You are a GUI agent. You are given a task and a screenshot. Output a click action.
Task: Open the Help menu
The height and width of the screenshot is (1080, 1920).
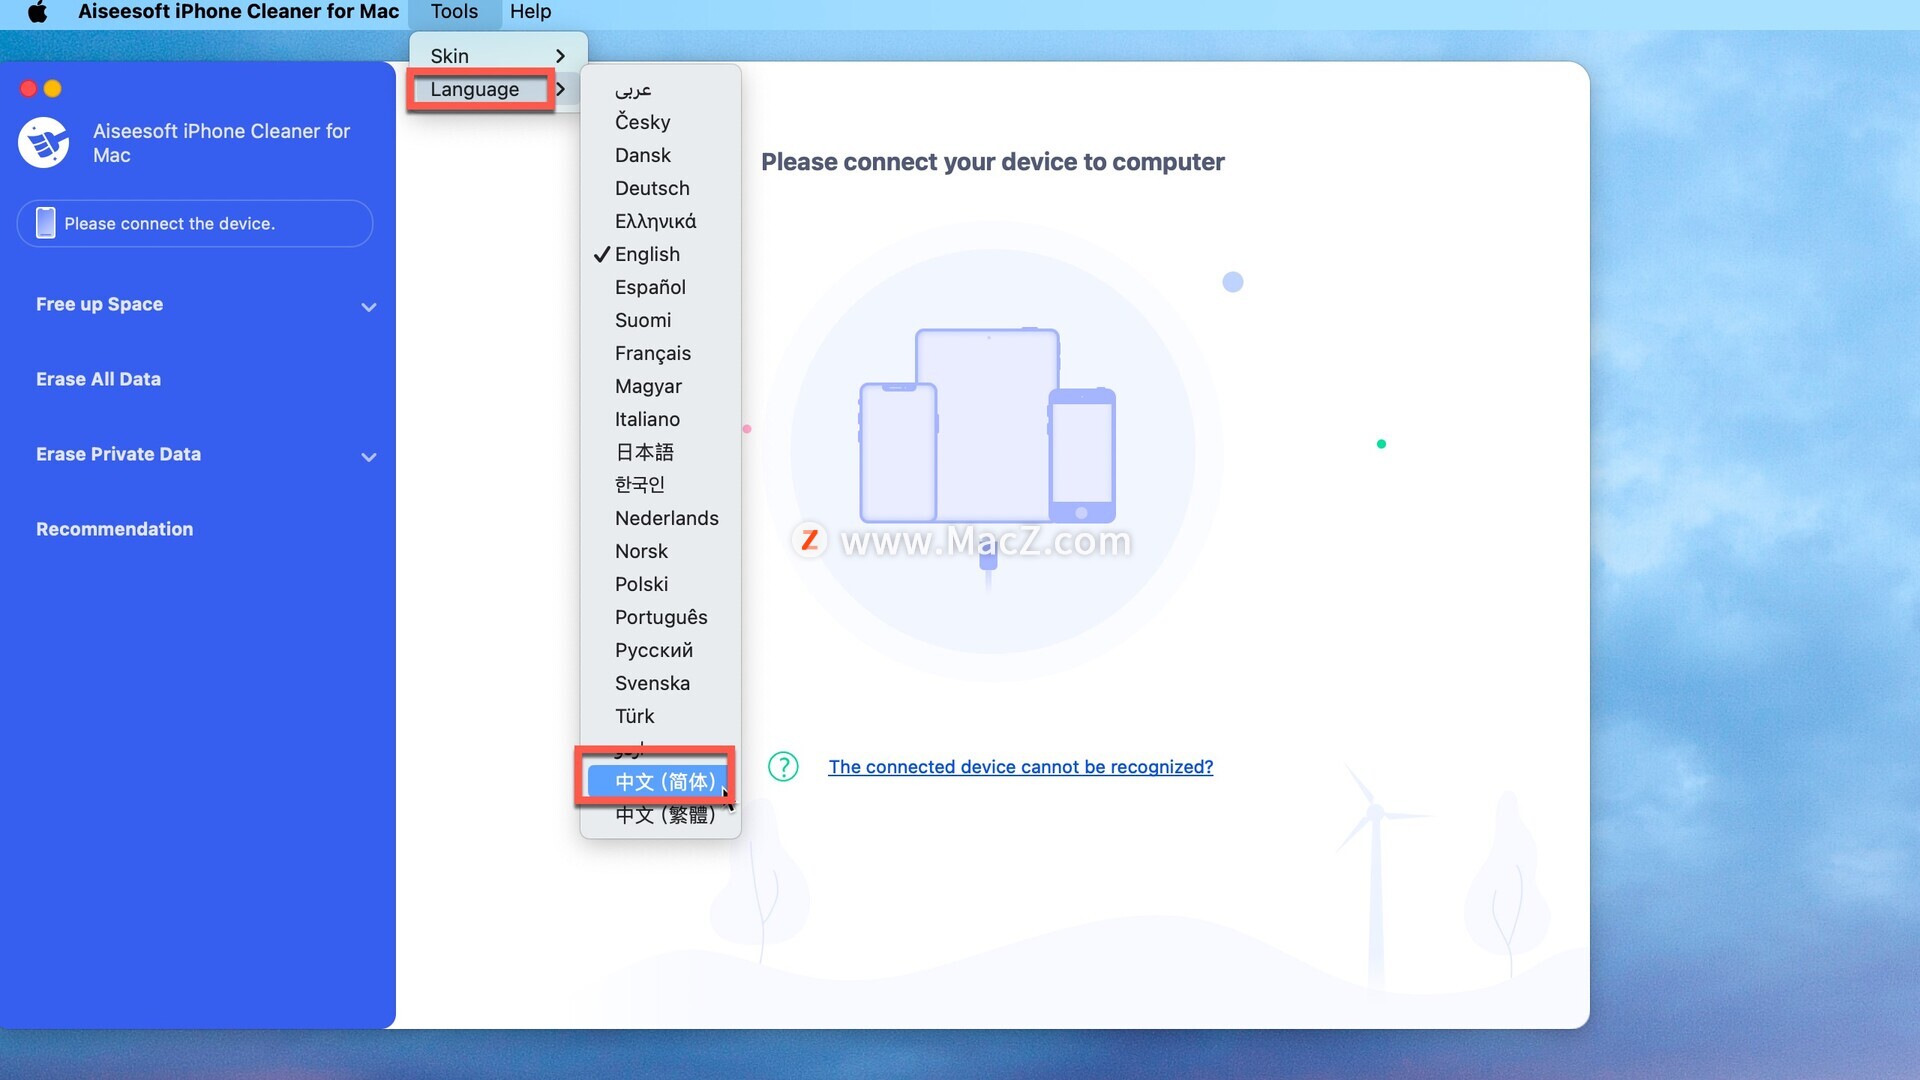tap(530, 12)
